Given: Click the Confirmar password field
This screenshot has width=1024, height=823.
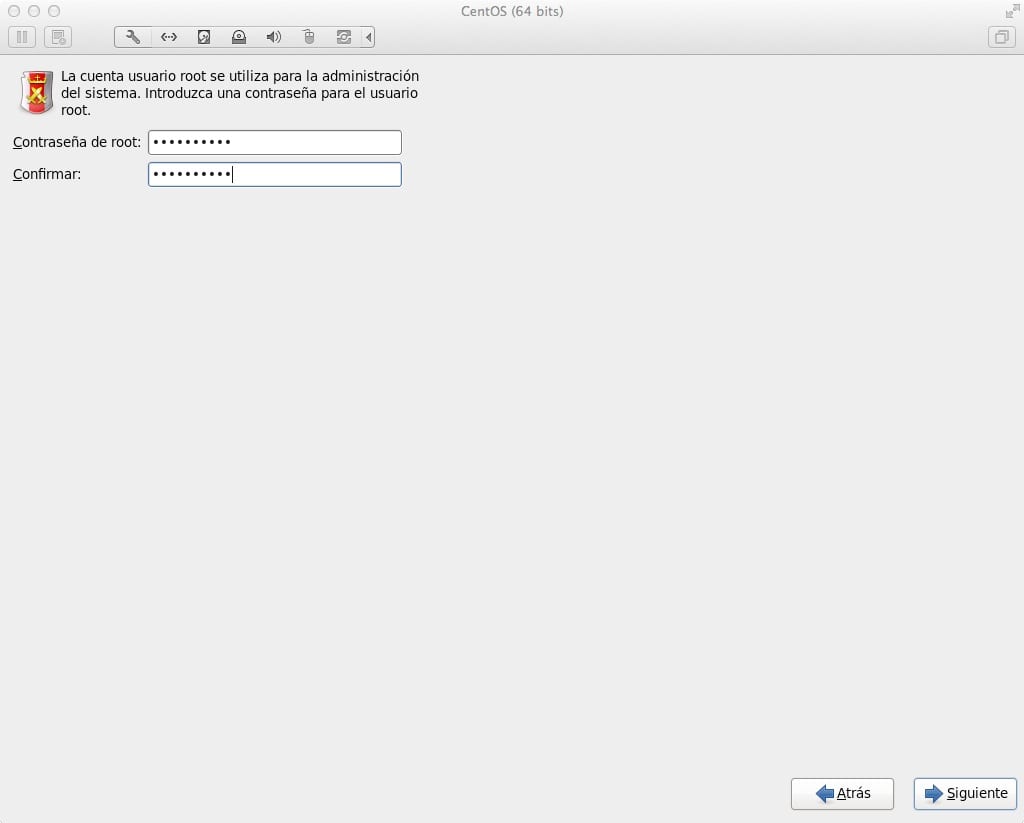Looking at the screenshot, I should [274, 174].
